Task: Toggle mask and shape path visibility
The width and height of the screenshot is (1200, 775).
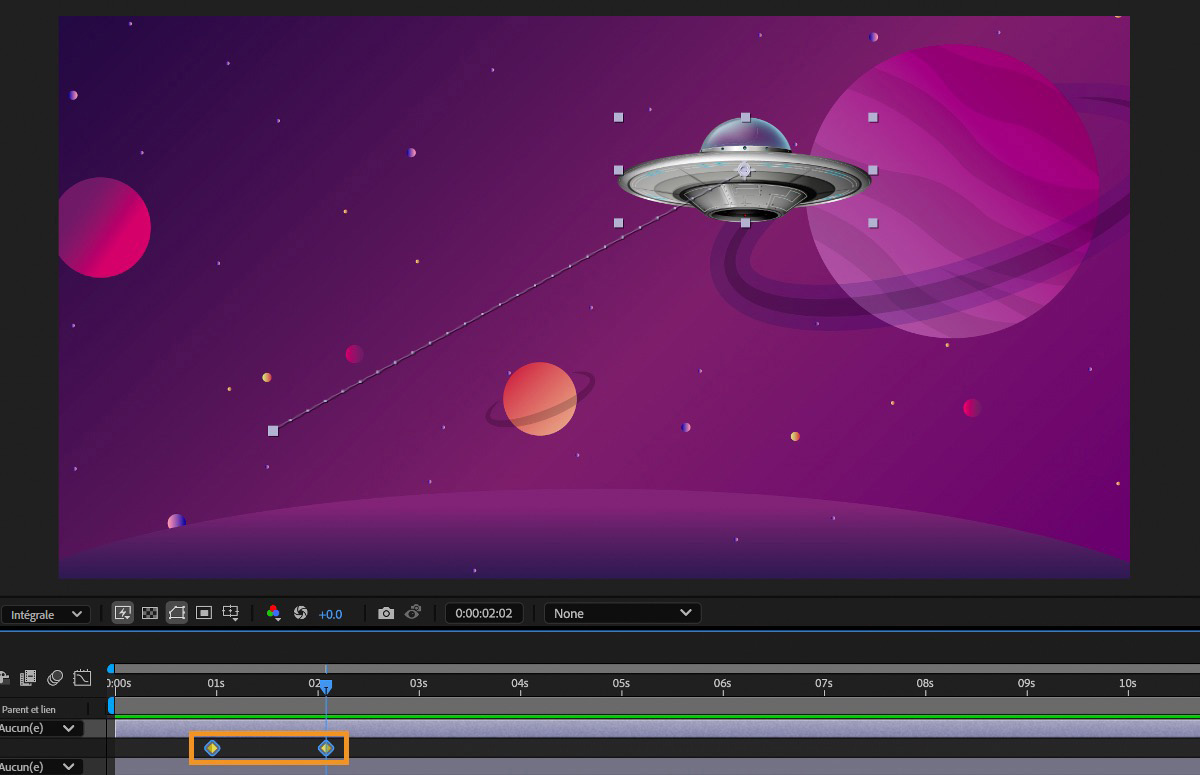Action: (177, 613)
